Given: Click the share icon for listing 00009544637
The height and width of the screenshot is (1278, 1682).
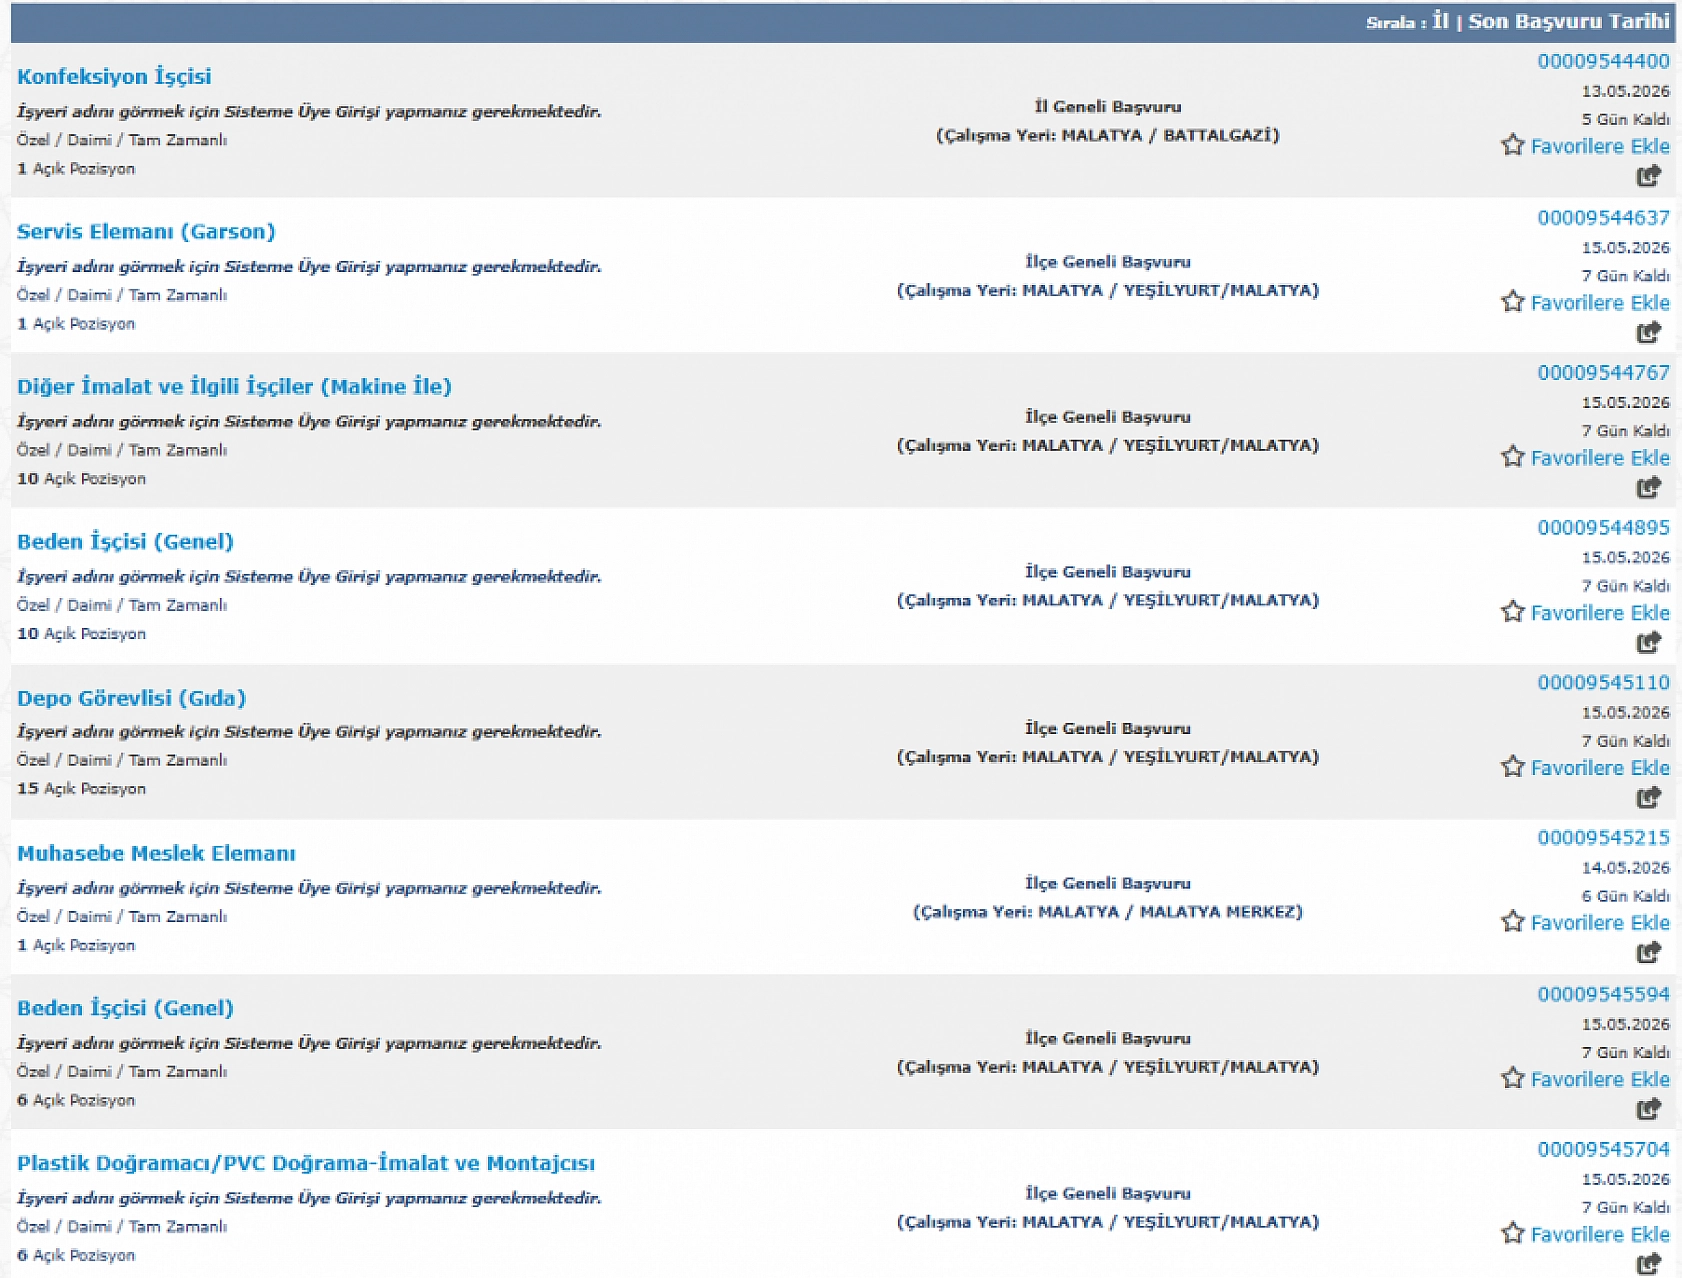Looking at the screenshot, I should tap(1648, 332).
